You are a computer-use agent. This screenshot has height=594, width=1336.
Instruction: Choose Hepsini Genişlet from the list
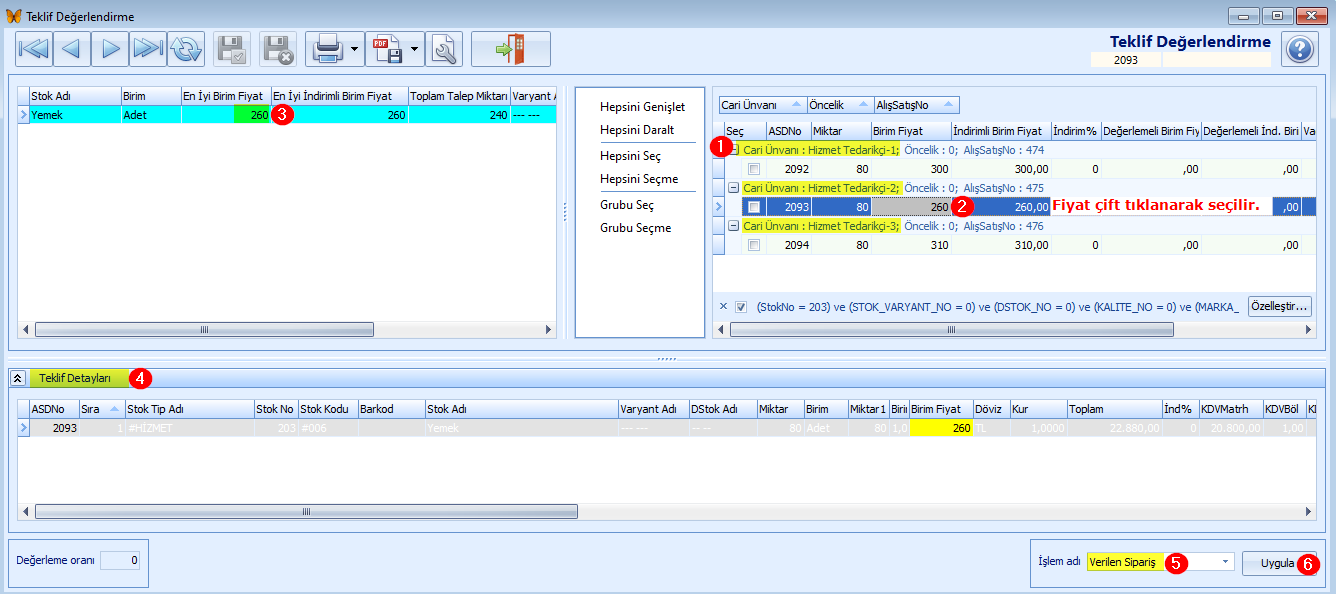pyautogui.click(x=642, y=107)
